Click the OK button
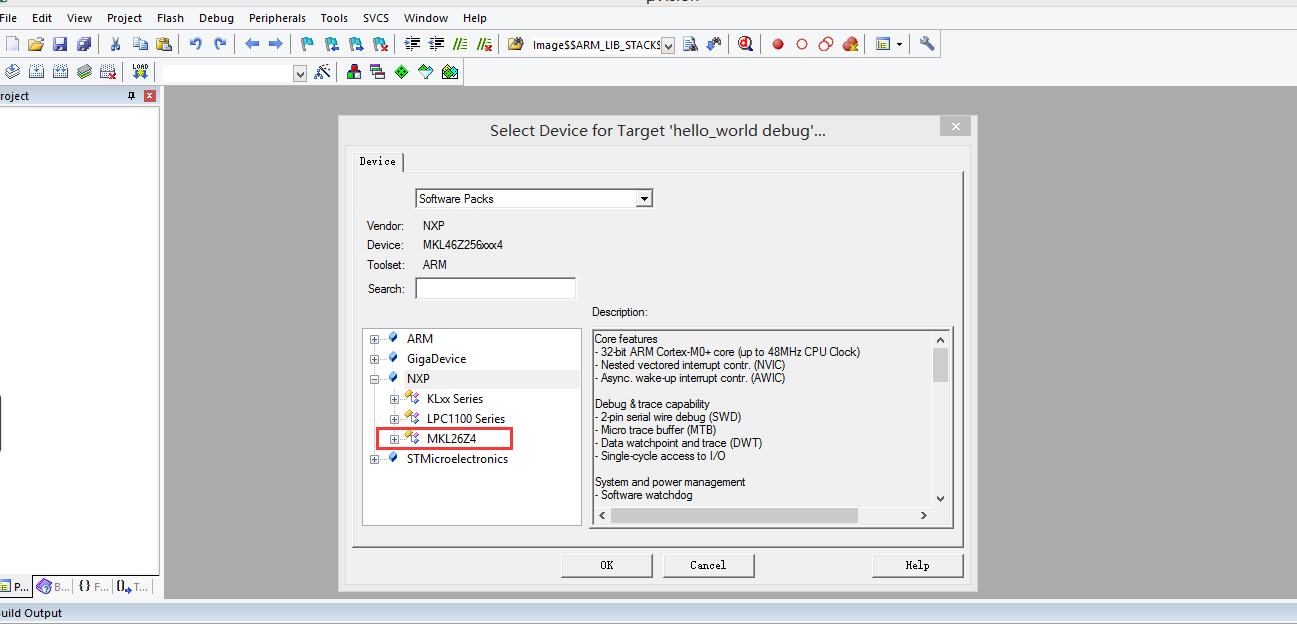Screen dimensions: 1297x624 (607, 565)
